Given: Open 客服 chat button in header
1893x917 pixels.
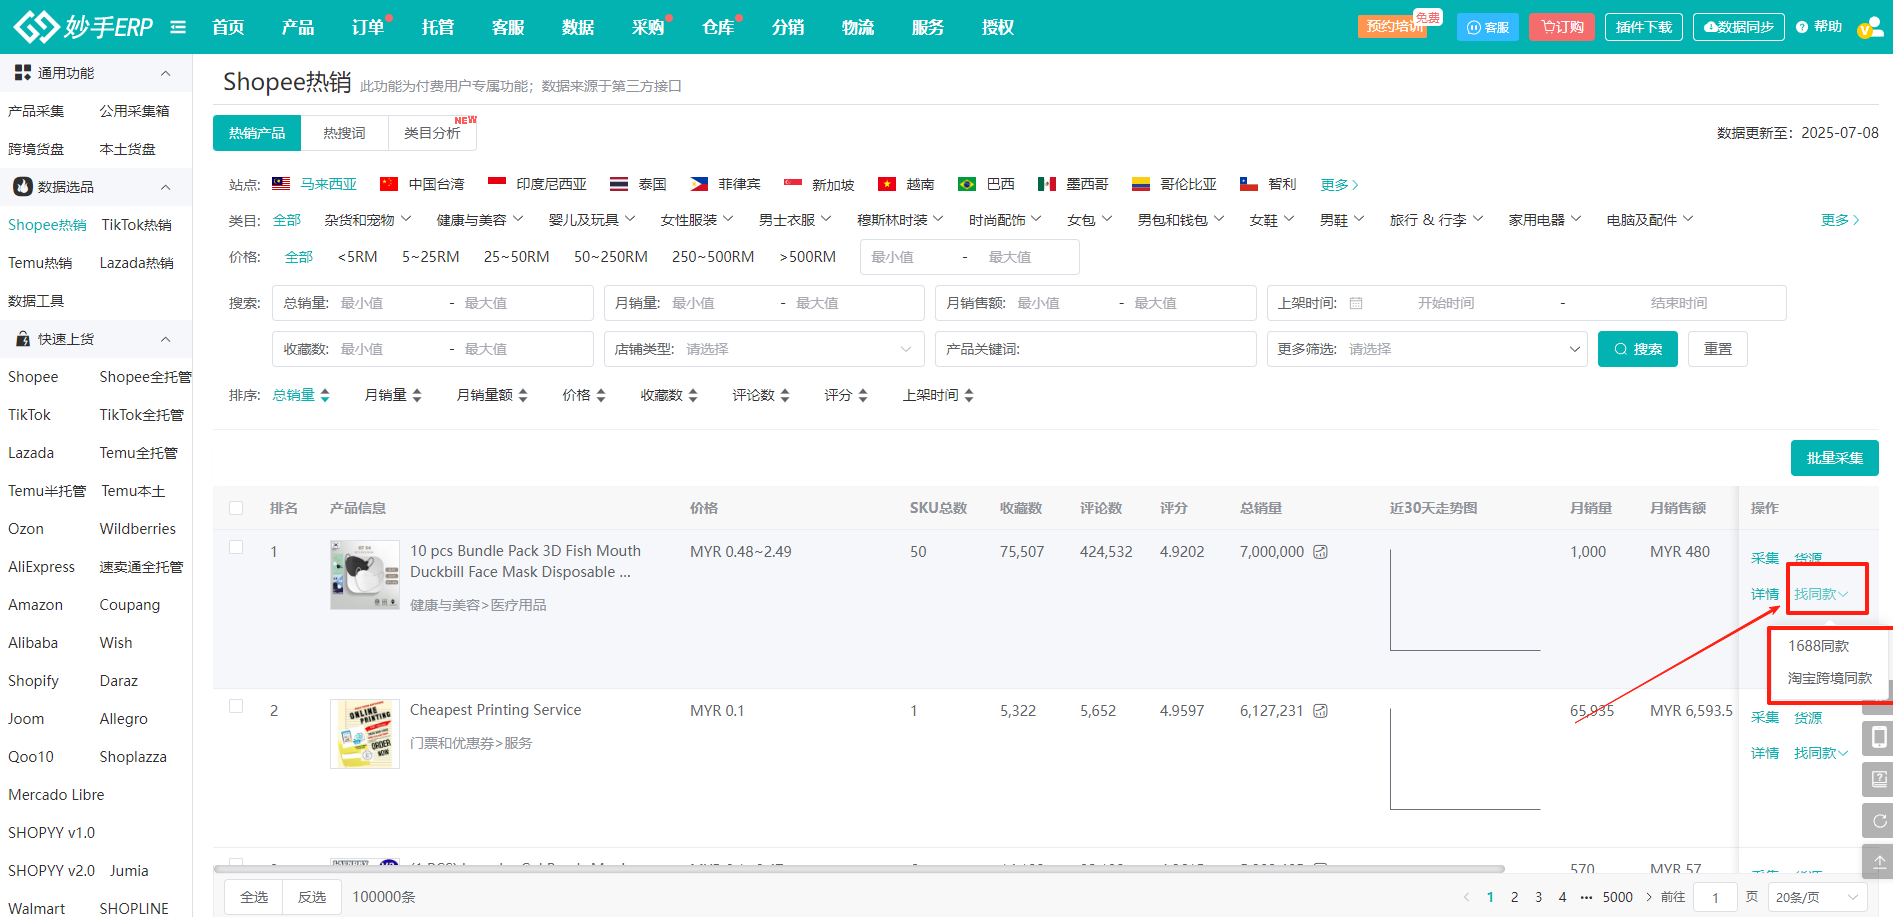Looking at the screenshot, I should (1487, 27).
